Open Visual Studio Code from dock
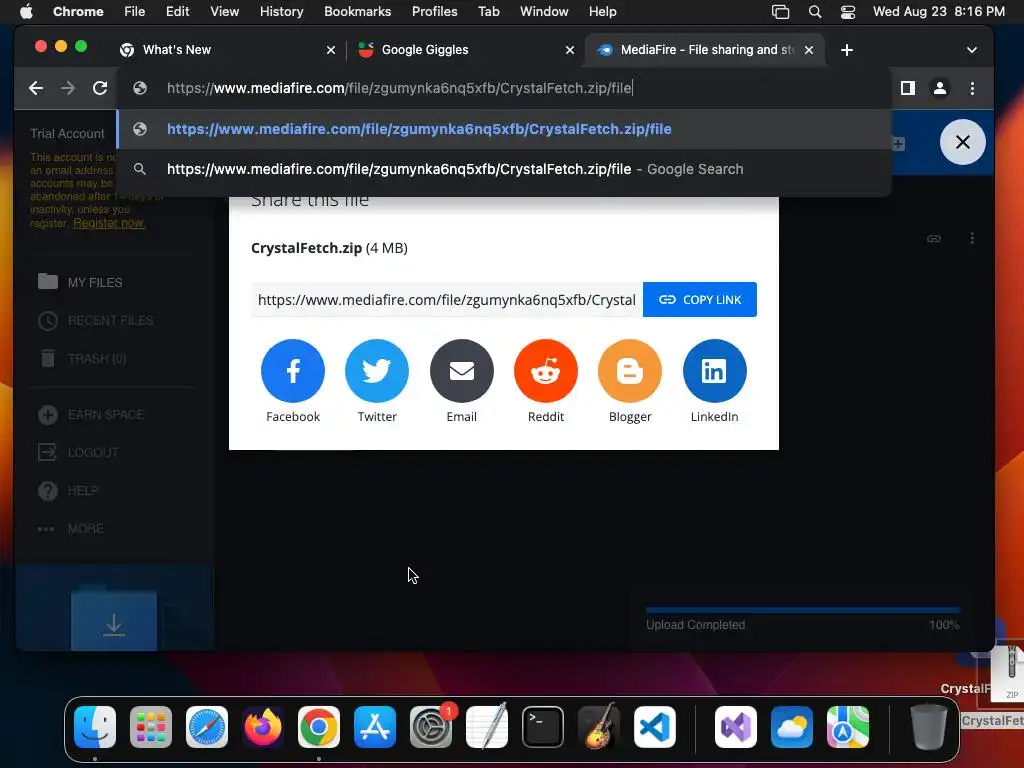This screenshot has height=768, width=1024. coord(655,727)
